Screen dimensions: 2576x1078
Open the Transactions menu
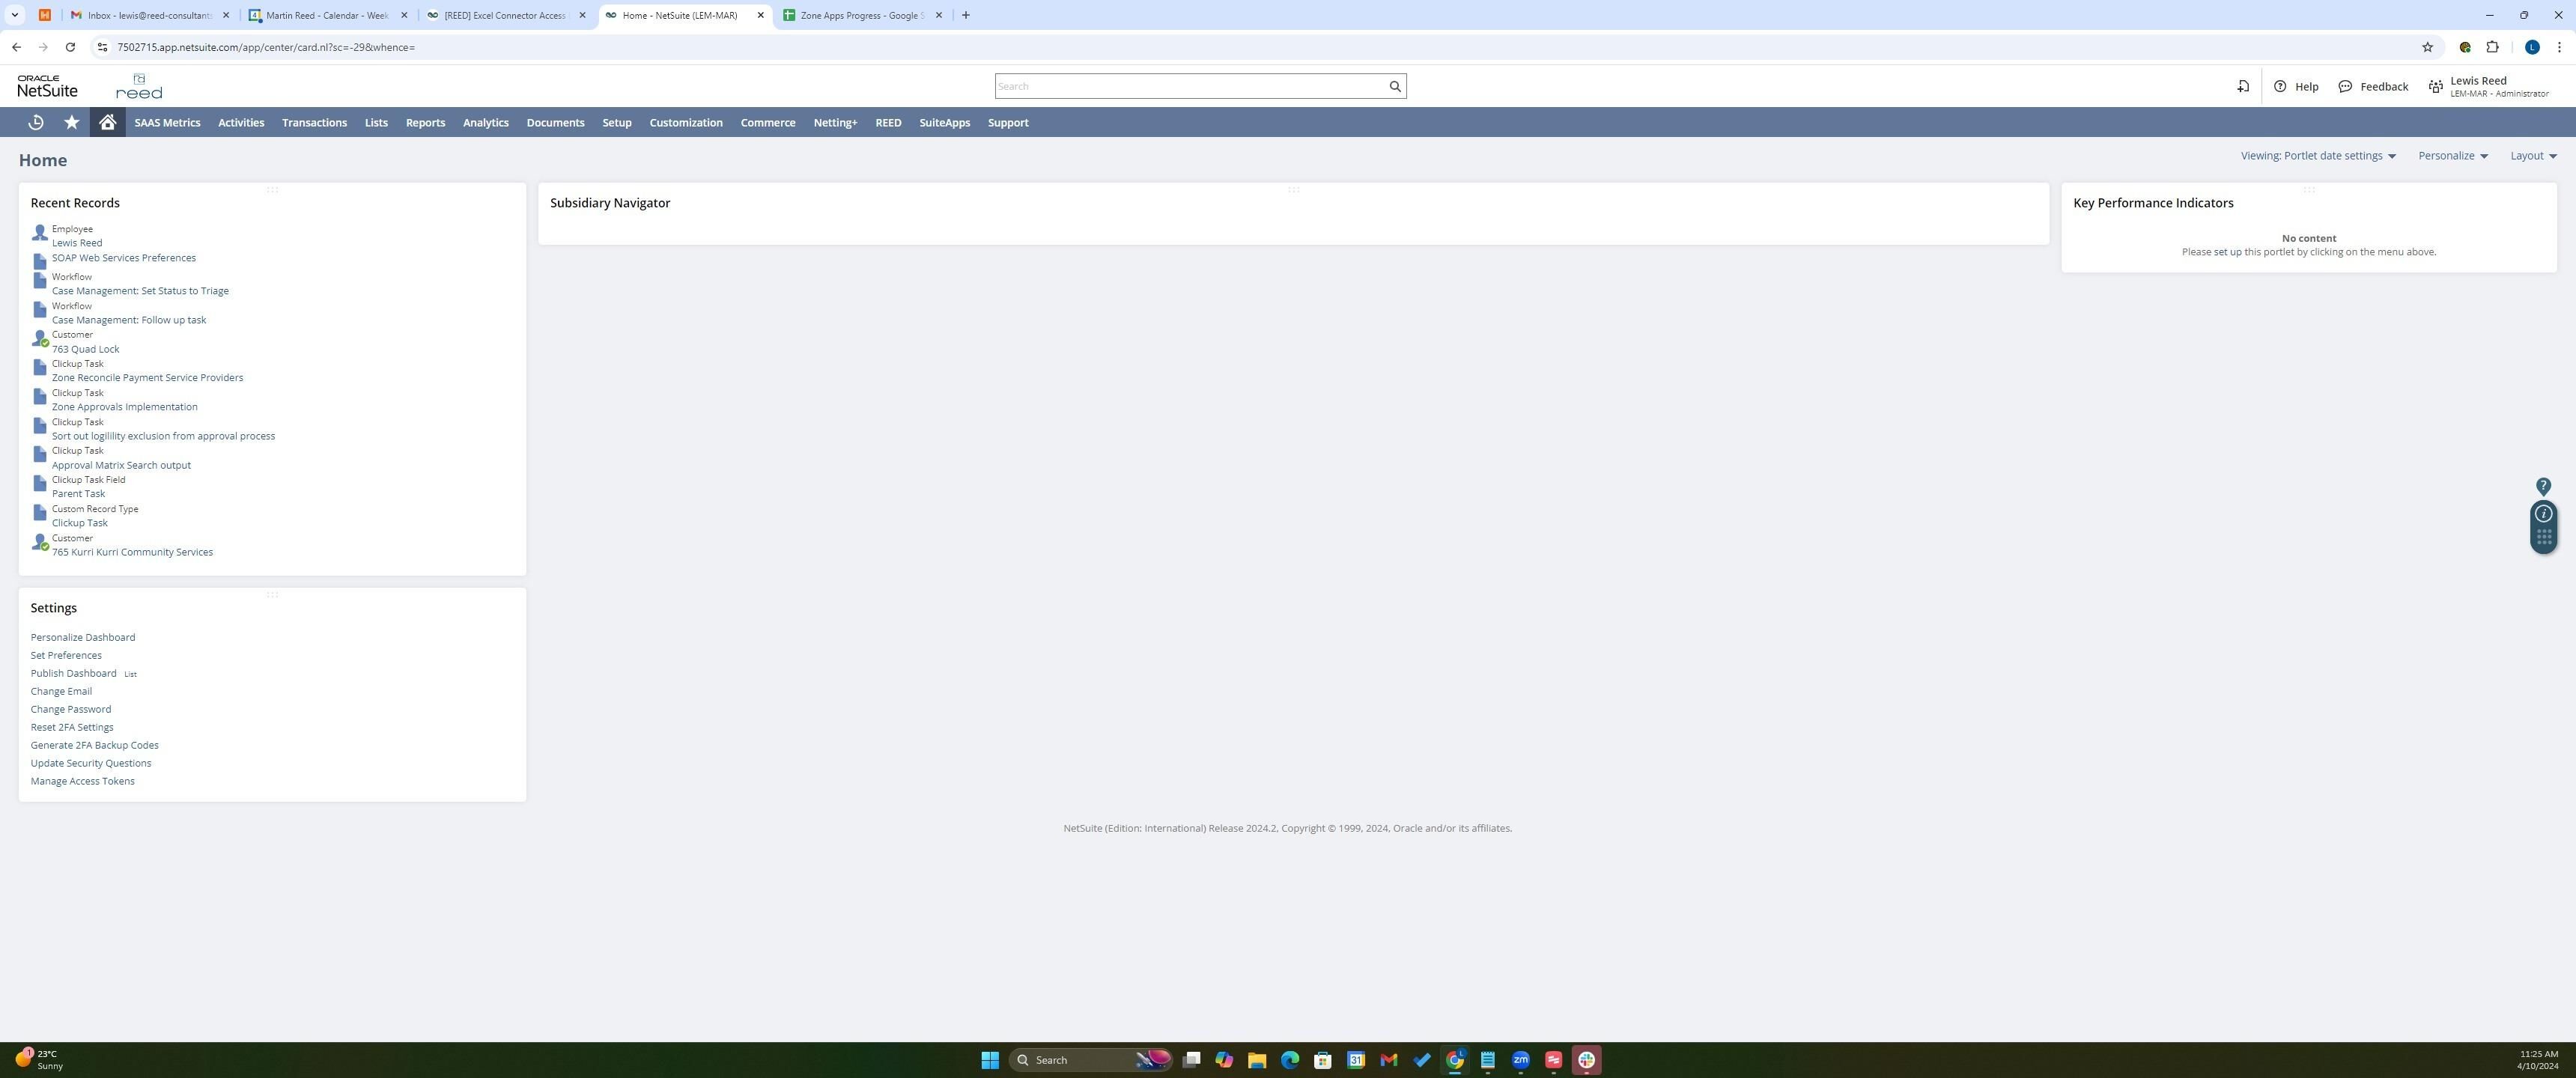coord(314,123)
